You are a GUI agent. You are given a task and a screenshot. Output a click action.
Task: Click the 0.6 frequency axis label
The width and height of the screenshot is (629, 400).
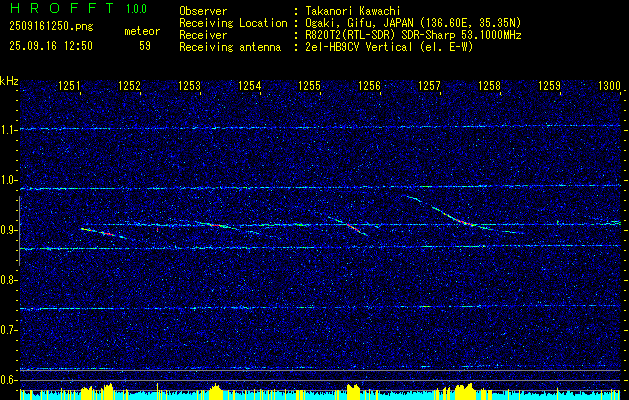tap(8, 380)
